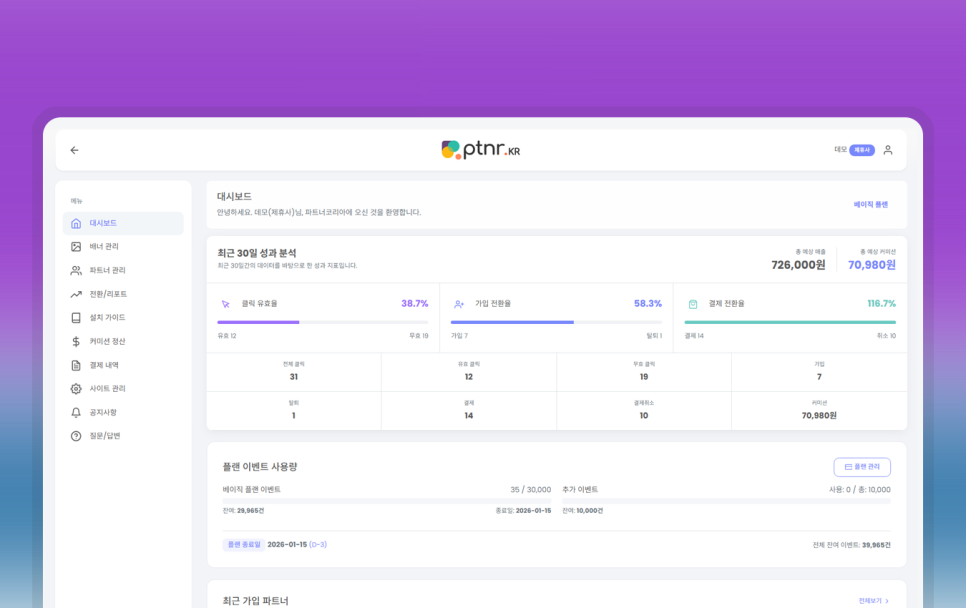Screen dimensions: 966x608
Task: Click the 탈퇴 1 stat cell
Action: point(294,410)
